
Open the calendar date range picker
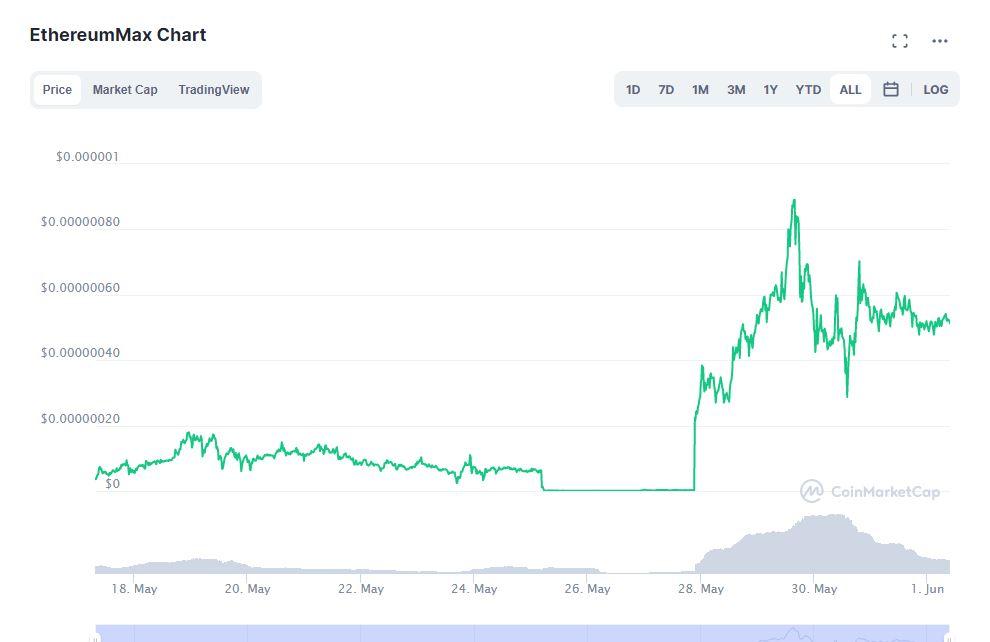(x=890, y=89)
